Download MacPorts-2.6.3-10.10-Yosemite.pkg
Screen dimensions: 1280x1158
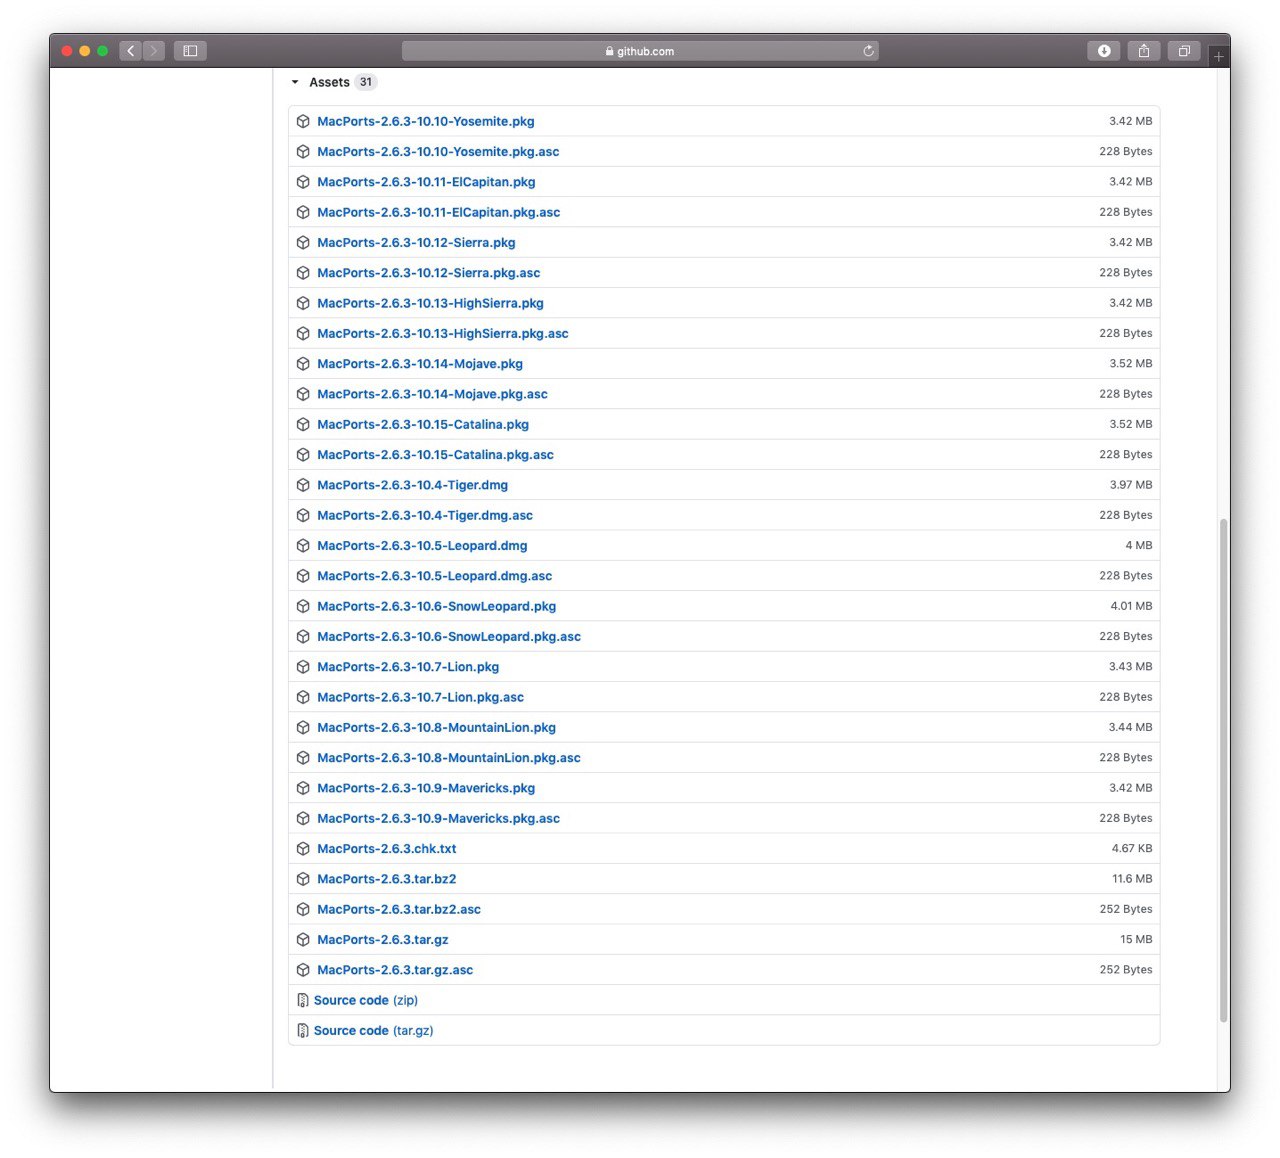point(425,121)
